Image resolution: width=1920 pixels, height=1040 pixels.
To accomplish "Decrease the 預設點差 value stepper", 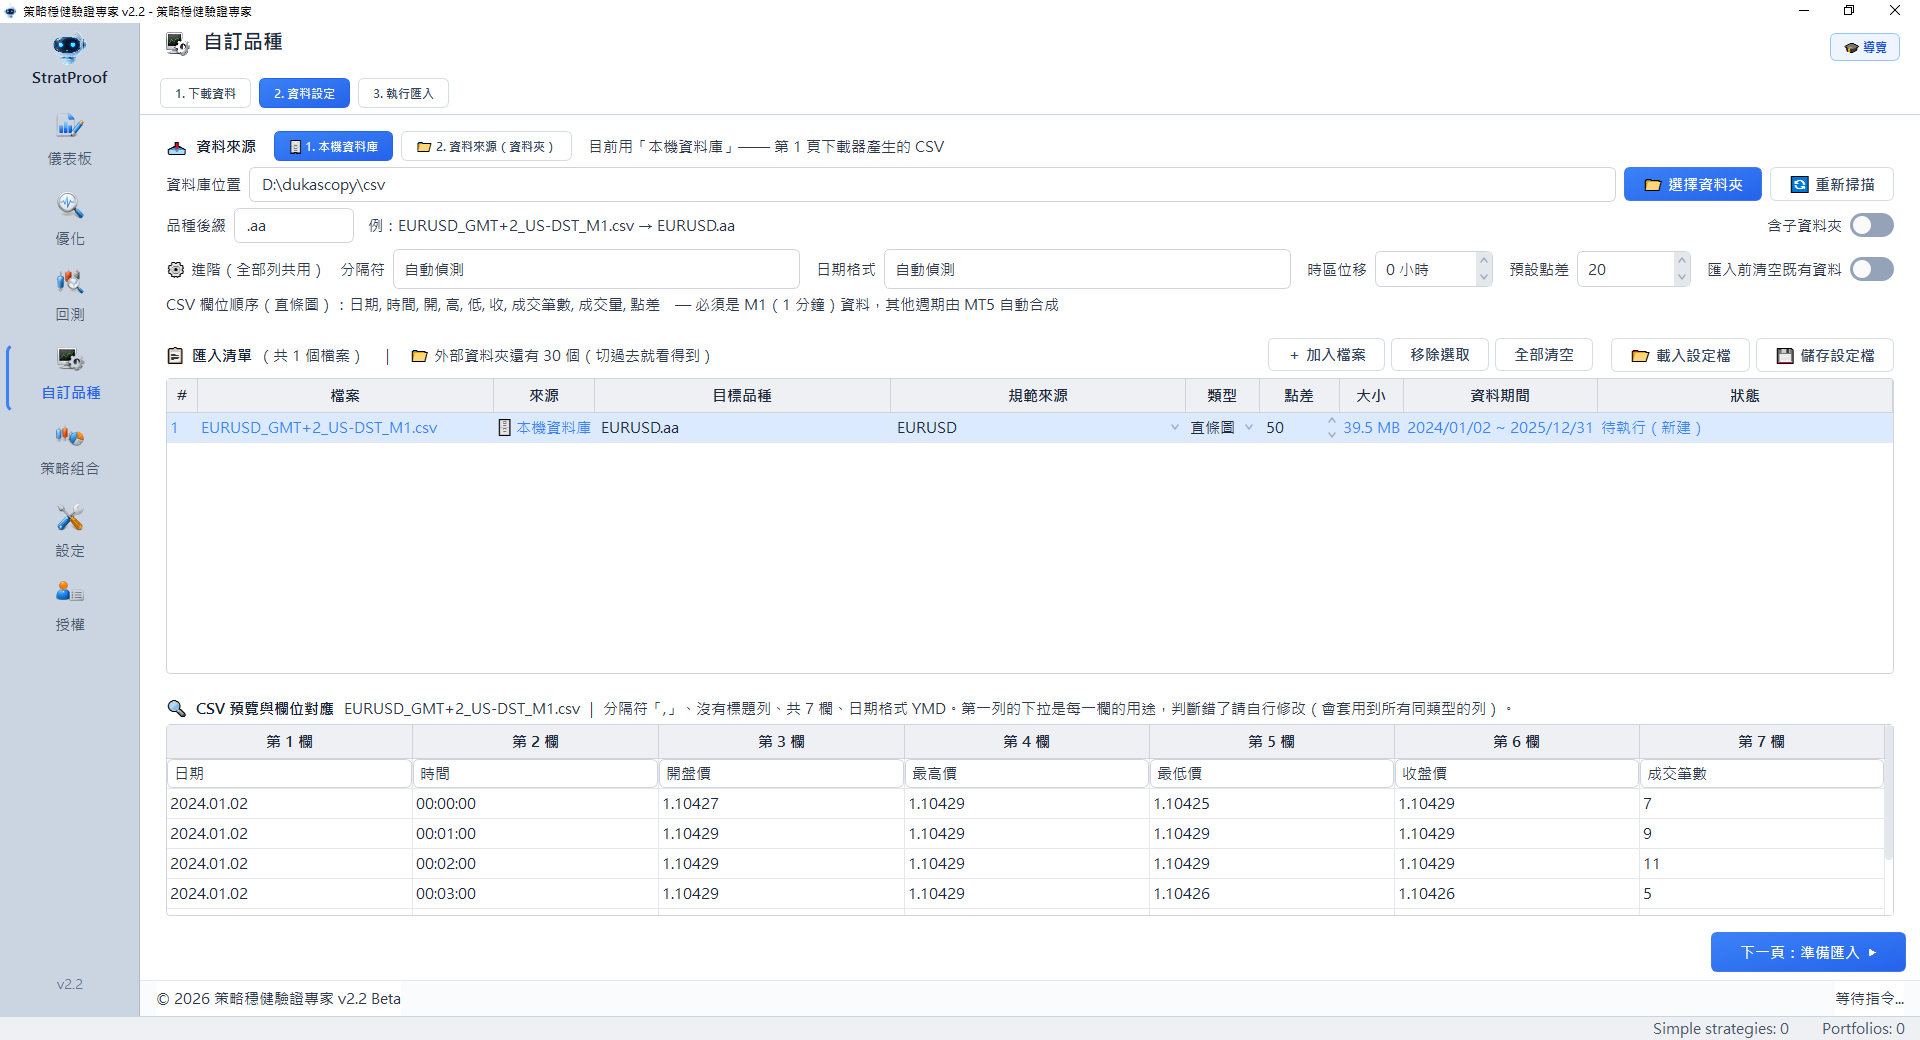I will [1682, 278].
